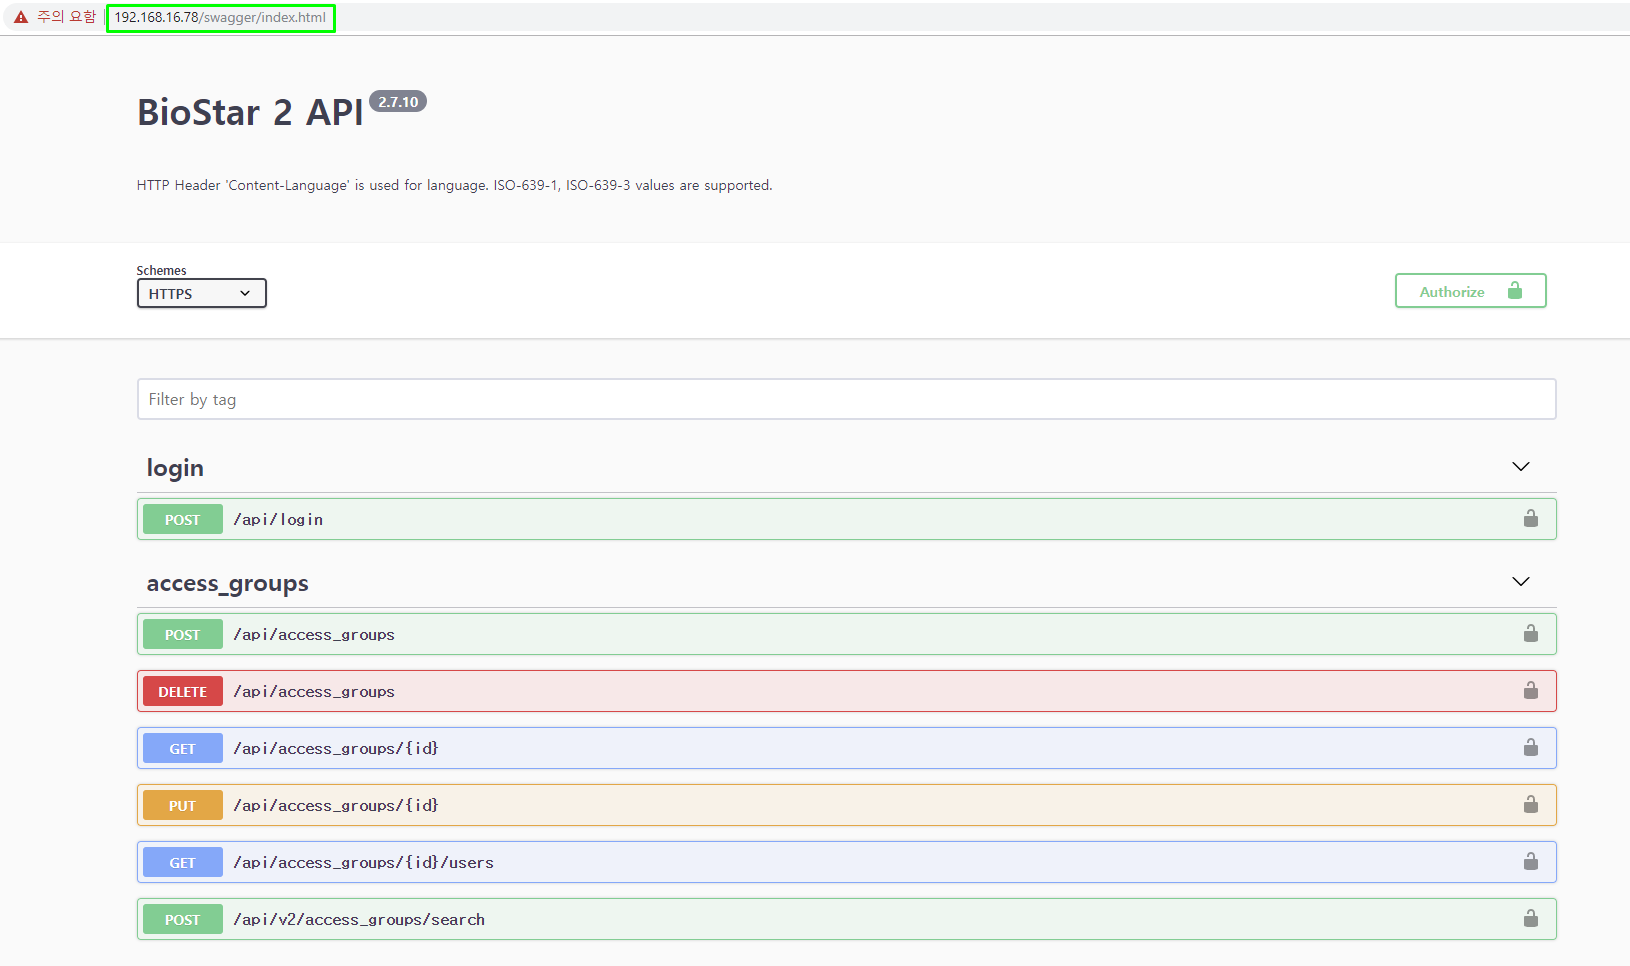
Task: Collapse the login section chevron
Action: click(1520, 467)
